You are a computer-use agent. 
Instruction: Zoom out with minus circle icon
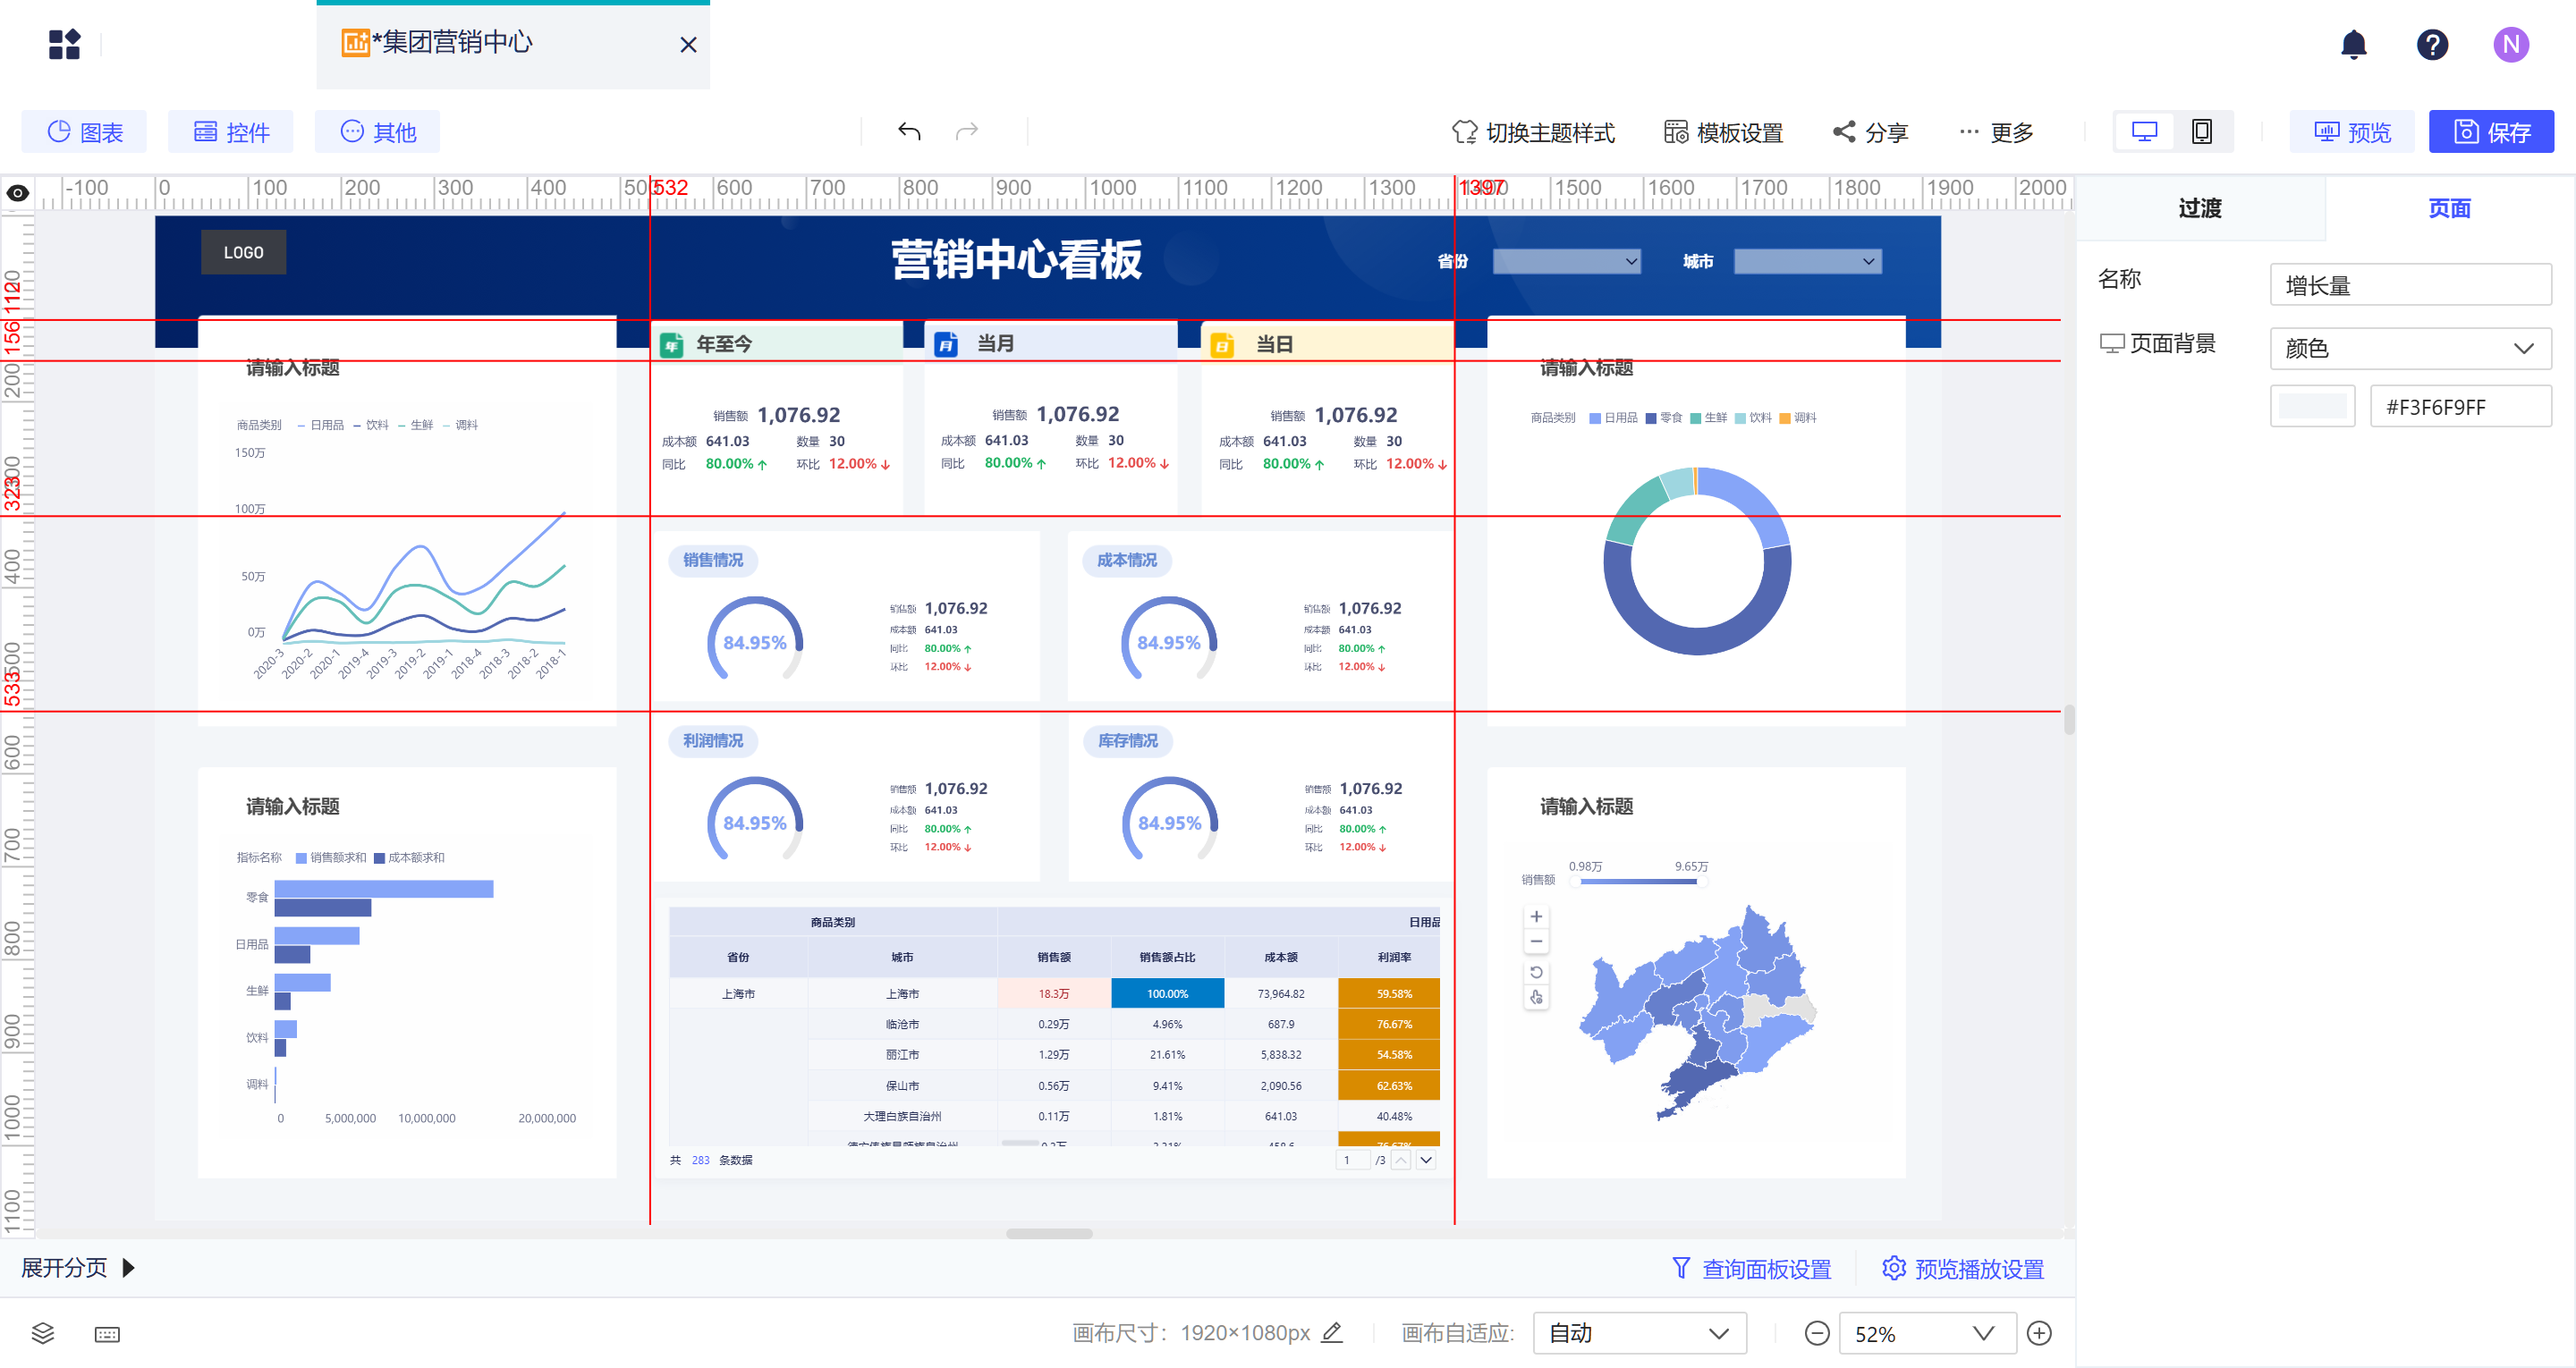pyautogui.click(x=1817, y=1333)
